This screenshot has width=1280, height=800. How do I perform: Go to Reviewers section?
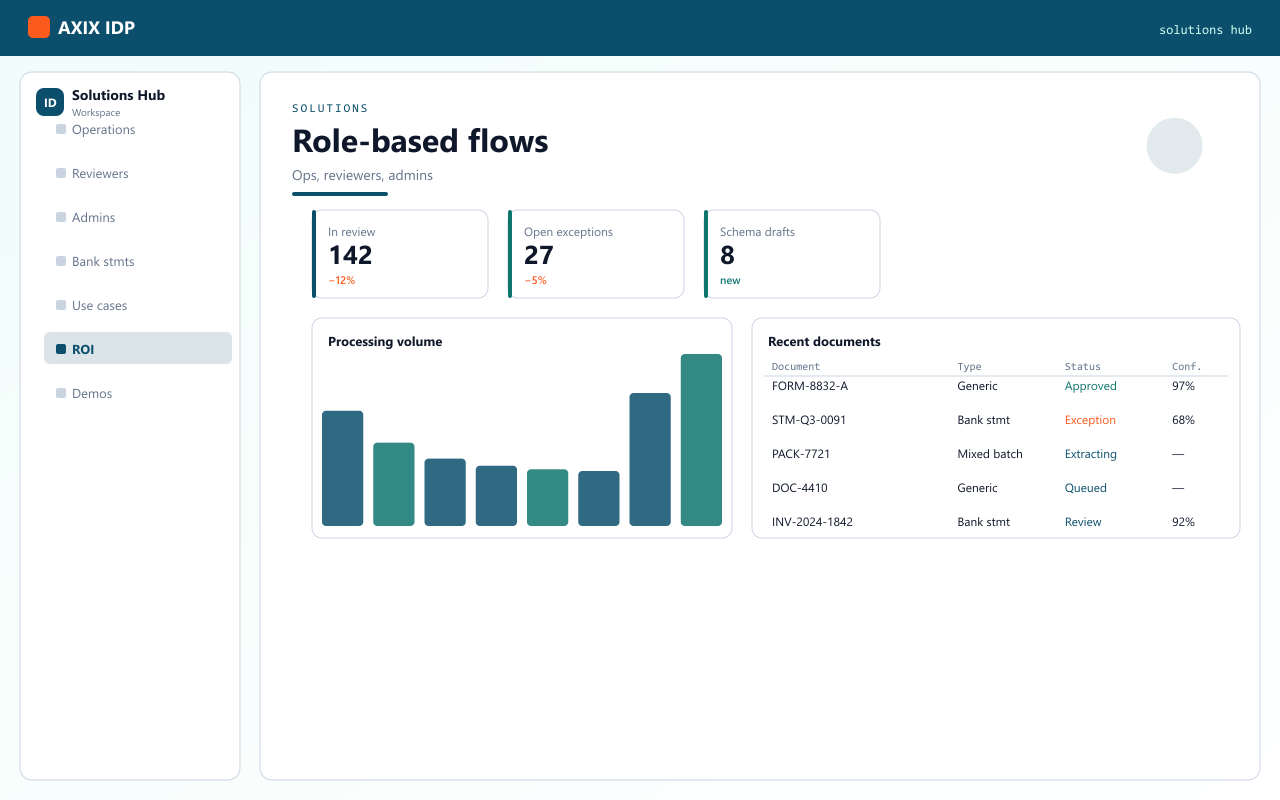coord(138,174)
